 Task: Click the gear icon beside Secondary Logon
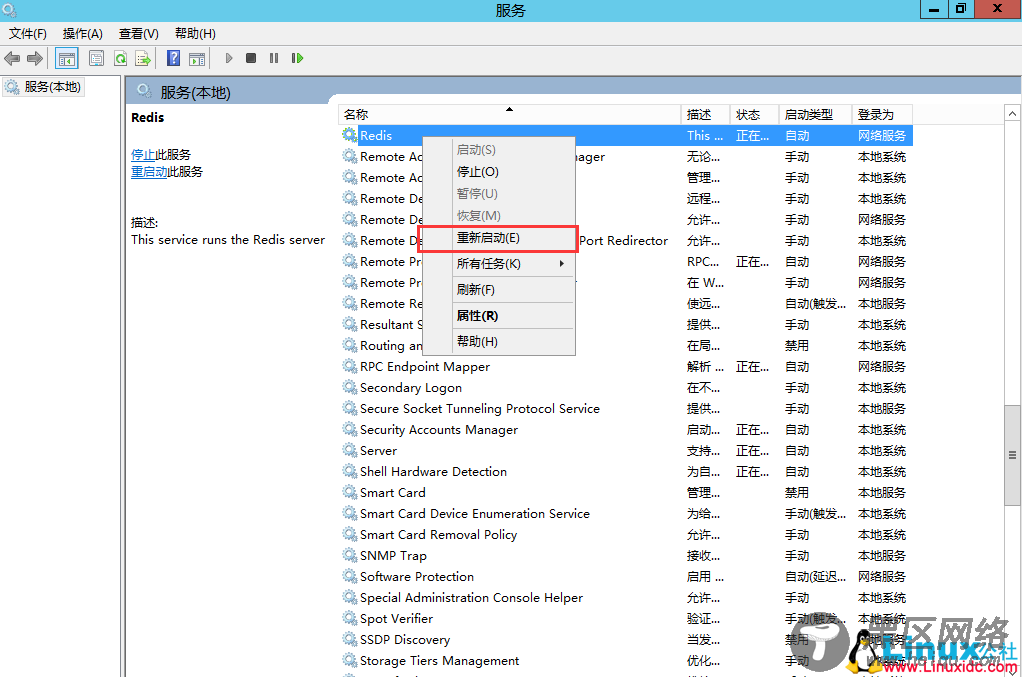[350, 387]
